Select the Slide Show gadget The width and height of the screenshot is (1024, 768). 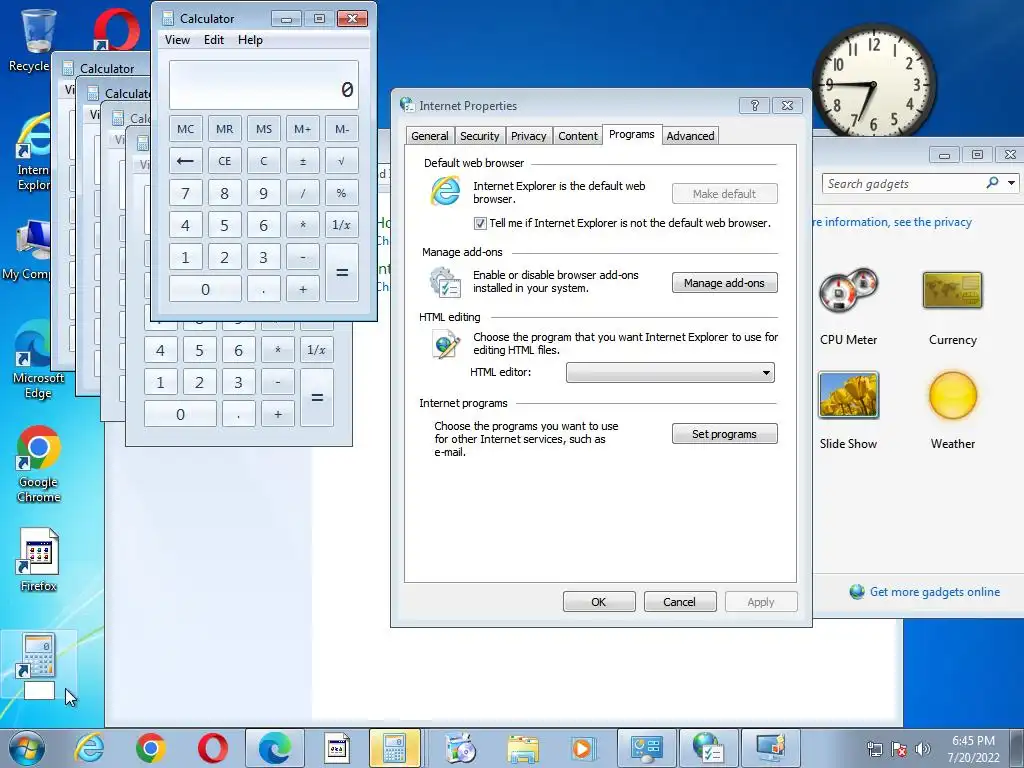click(x=848, y=410)
